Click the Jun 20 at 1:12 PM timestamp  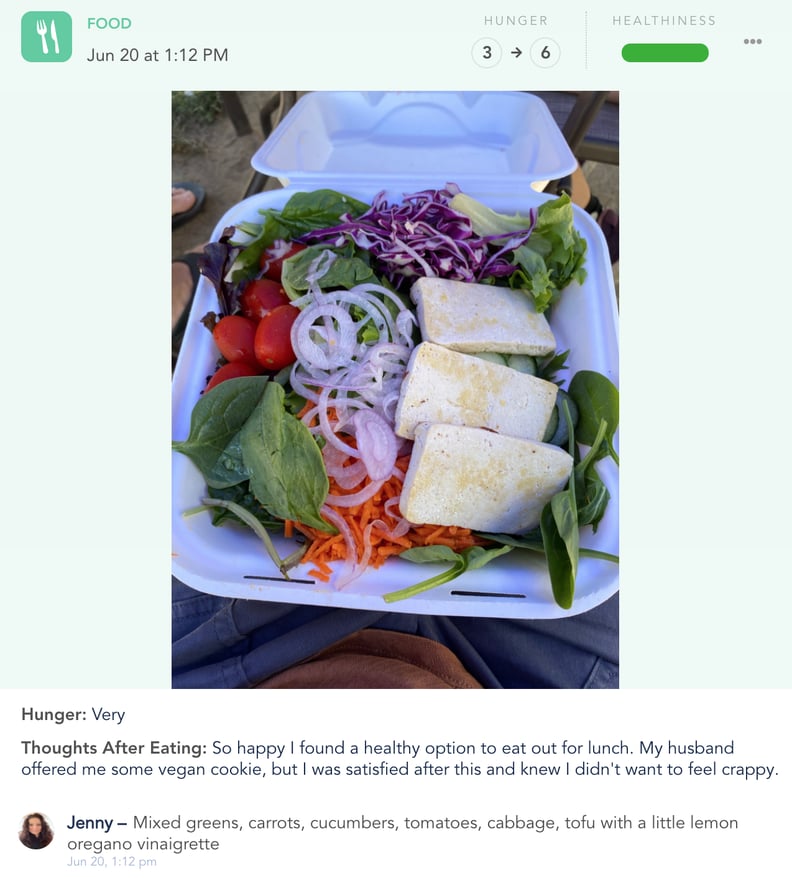tap(157, 55)
